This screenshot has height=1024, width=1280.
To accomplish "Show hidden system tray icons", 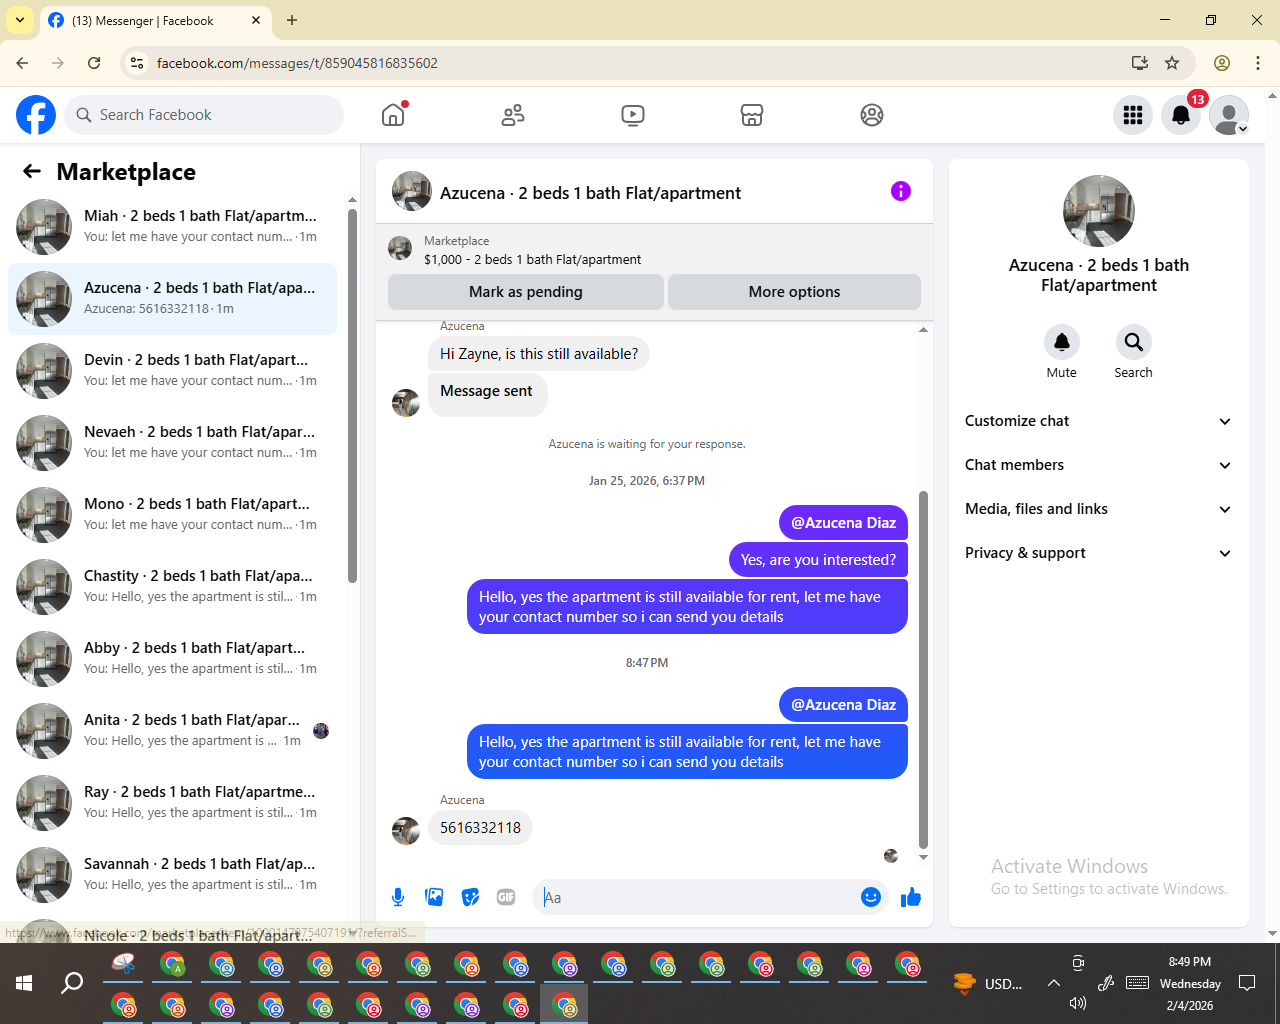I will click(x=1054, y=983).
